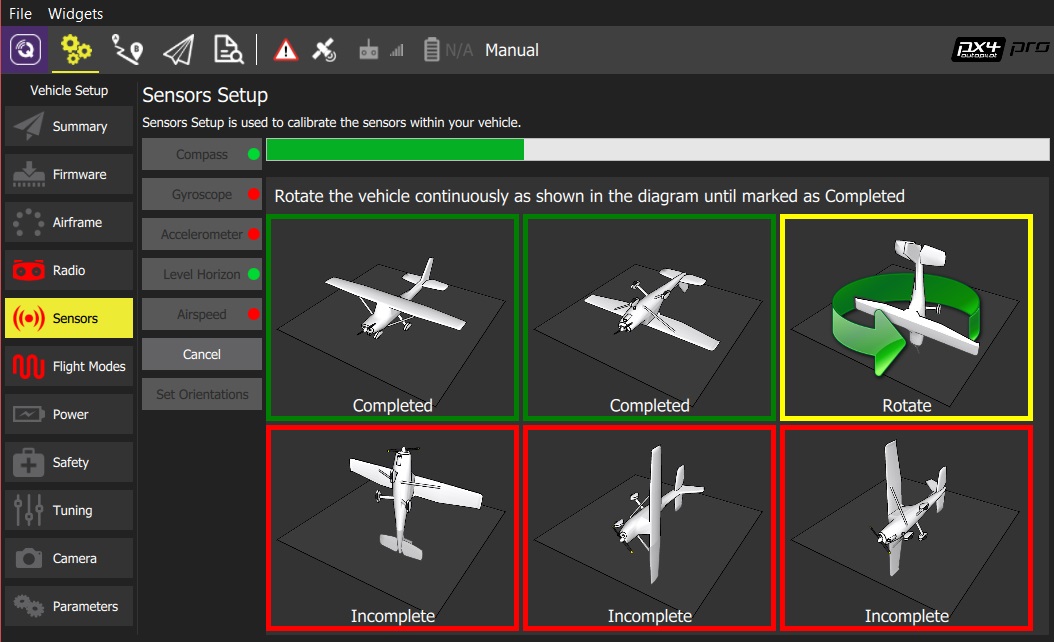
Task: Click the green calibration progress bar
Action: coord(394,149)
